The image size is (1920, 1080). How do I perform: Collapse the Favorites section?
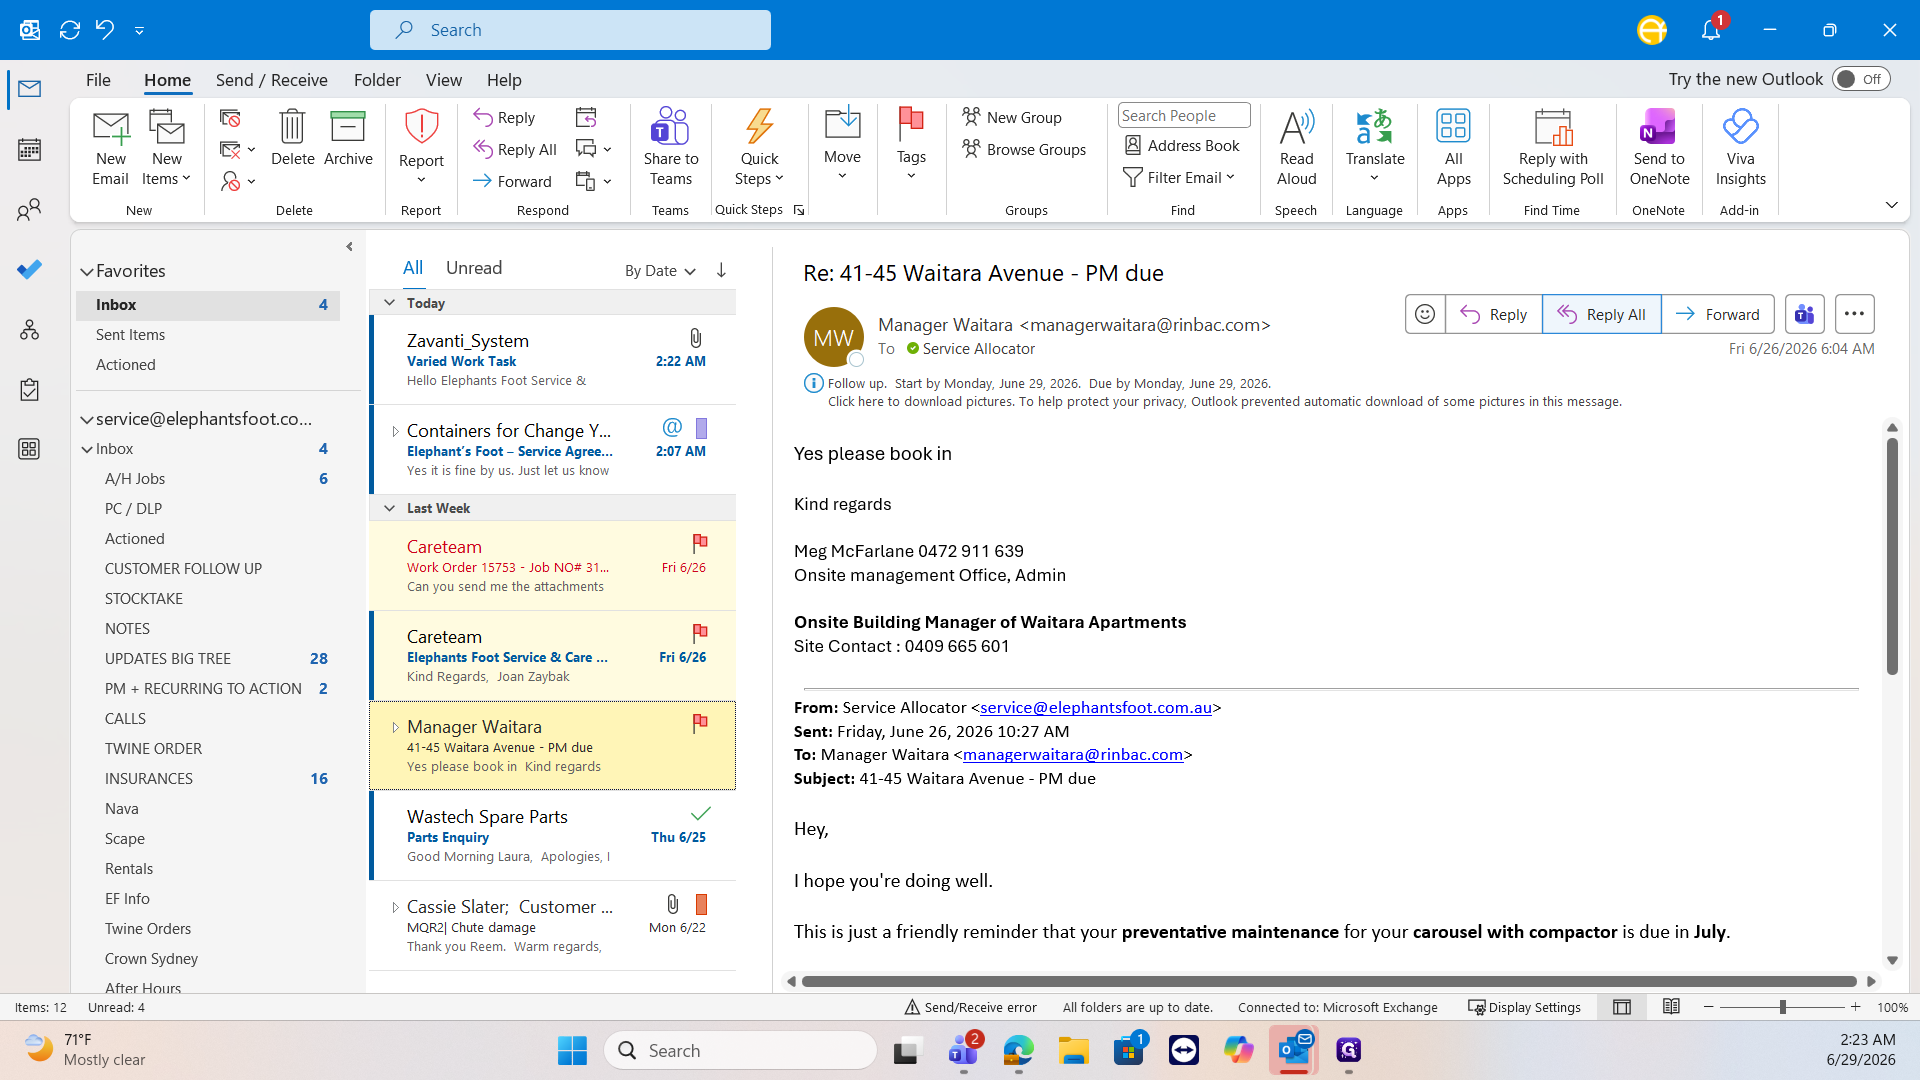click(87, 271)
